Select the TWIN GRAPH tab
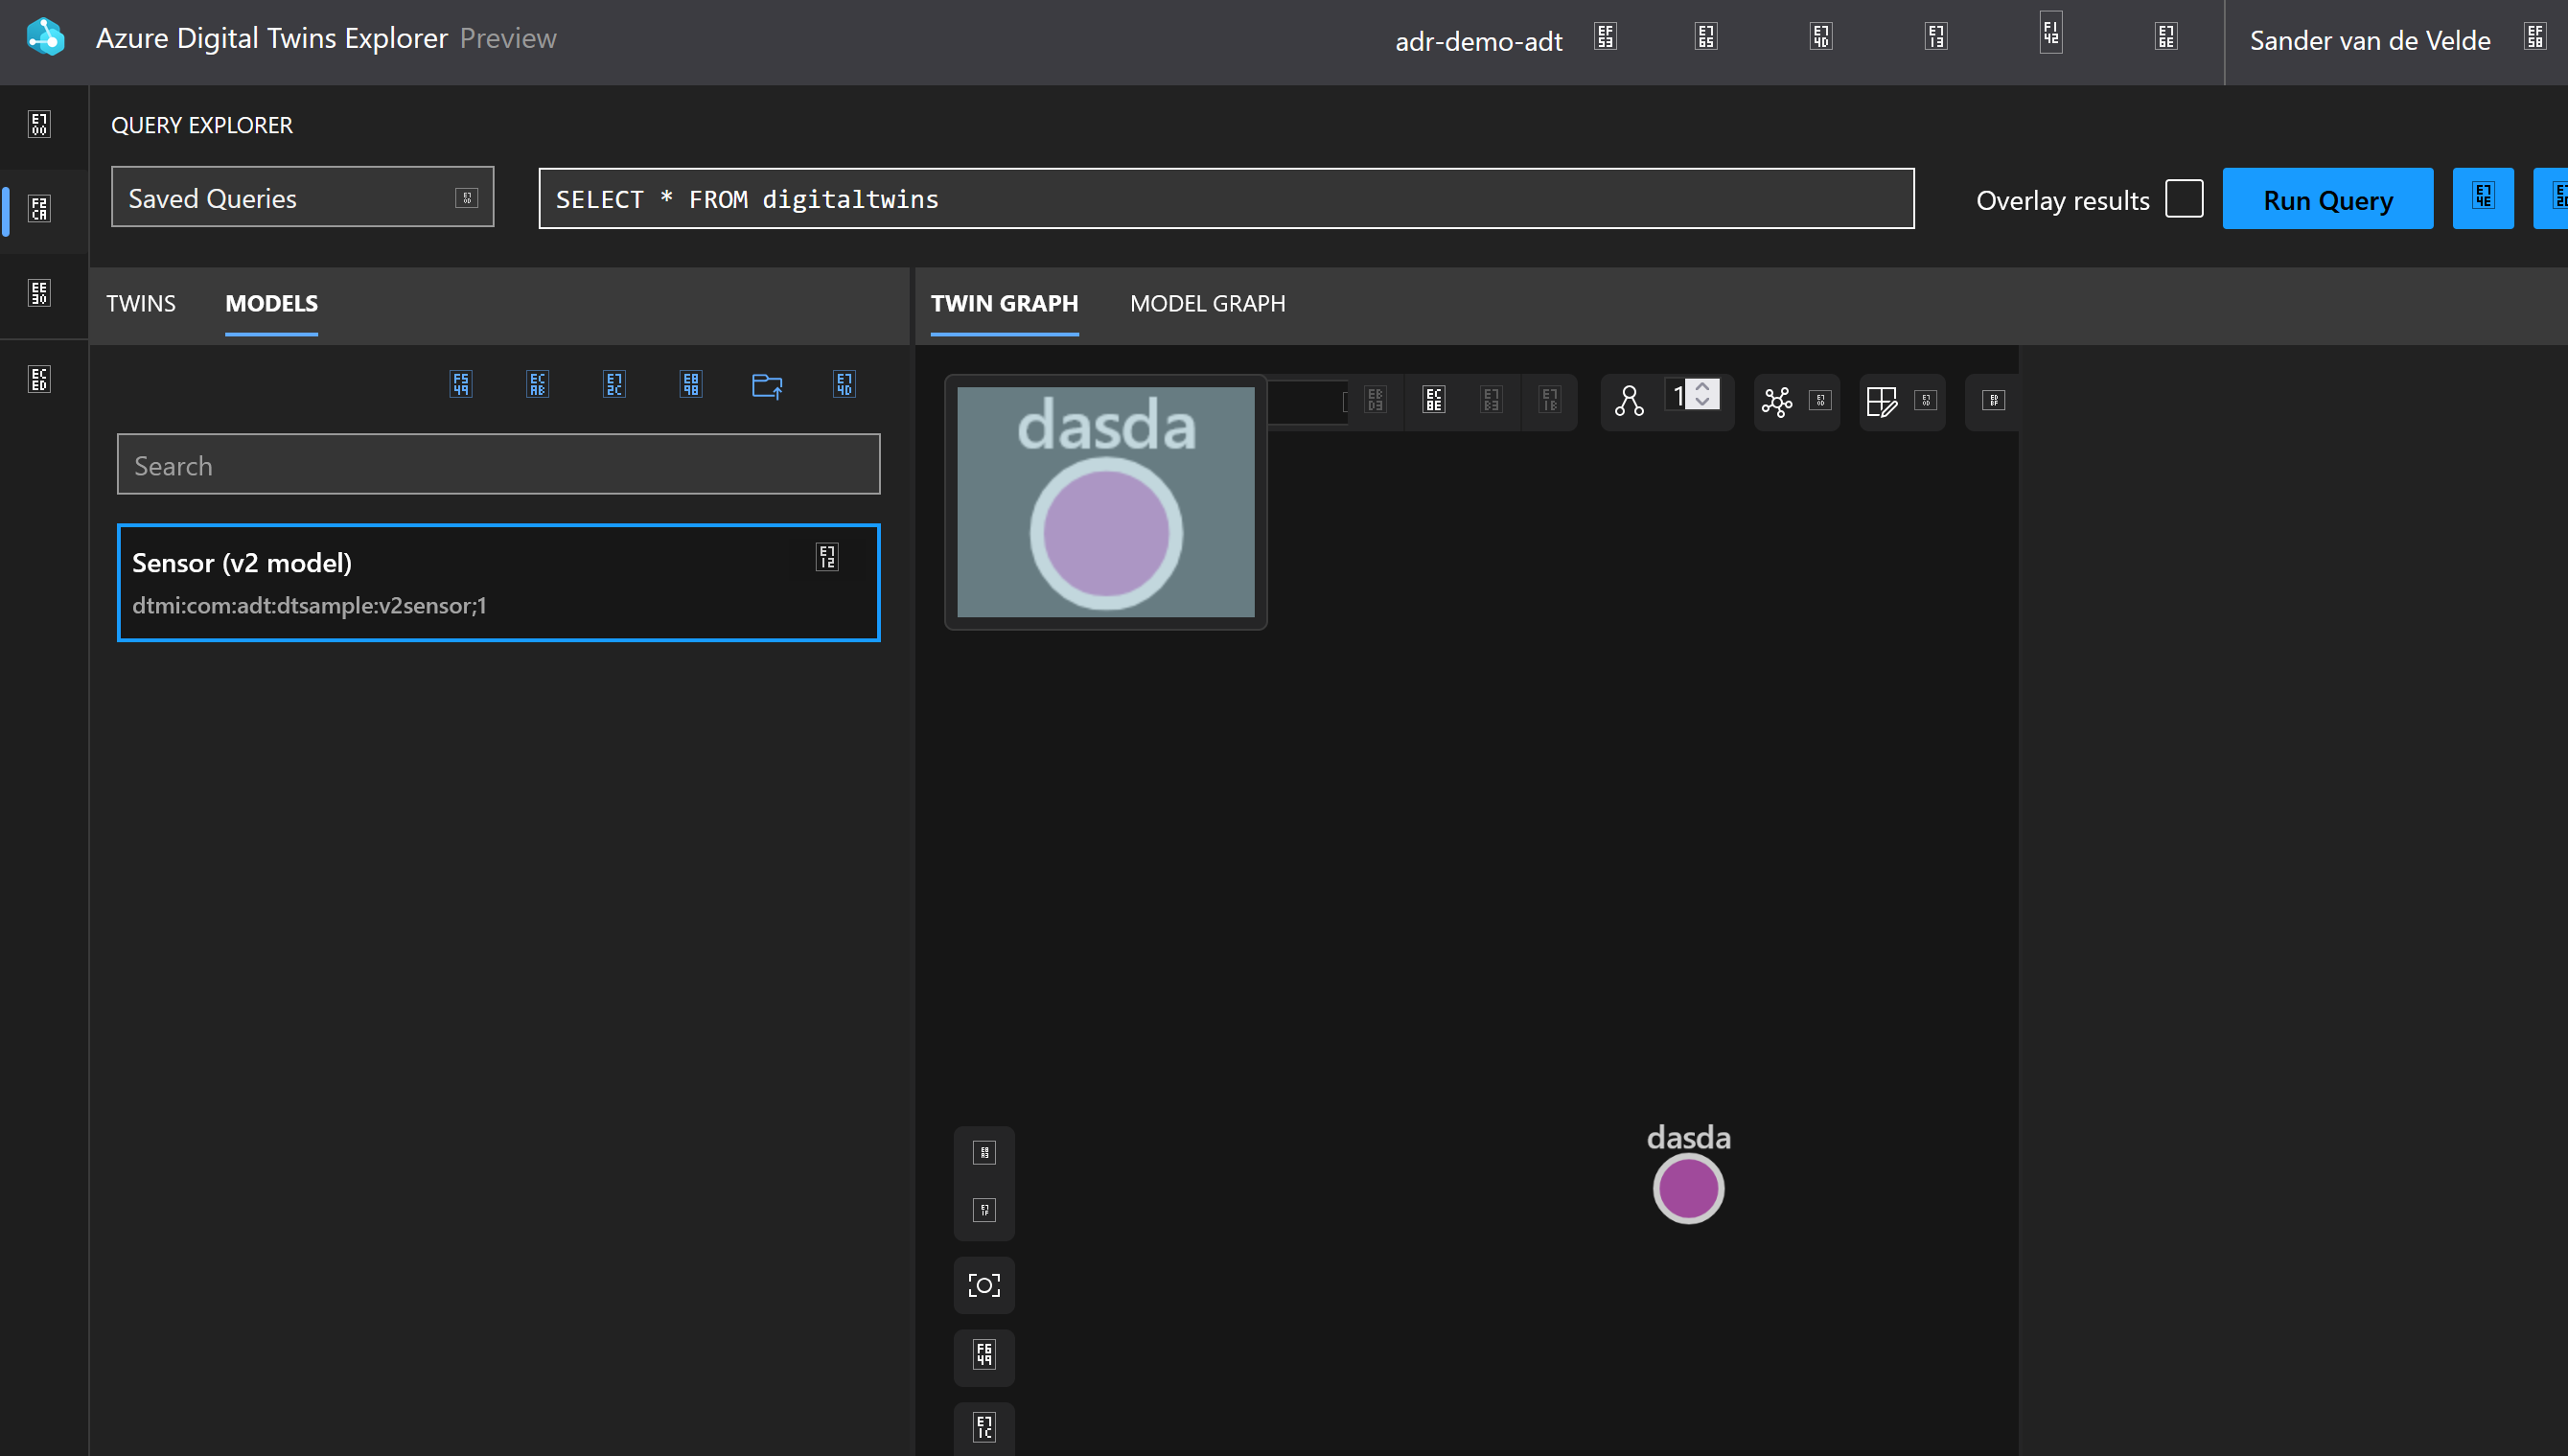The image size is (2568, 1456). pyautogui.click(x=1004, y=303)
